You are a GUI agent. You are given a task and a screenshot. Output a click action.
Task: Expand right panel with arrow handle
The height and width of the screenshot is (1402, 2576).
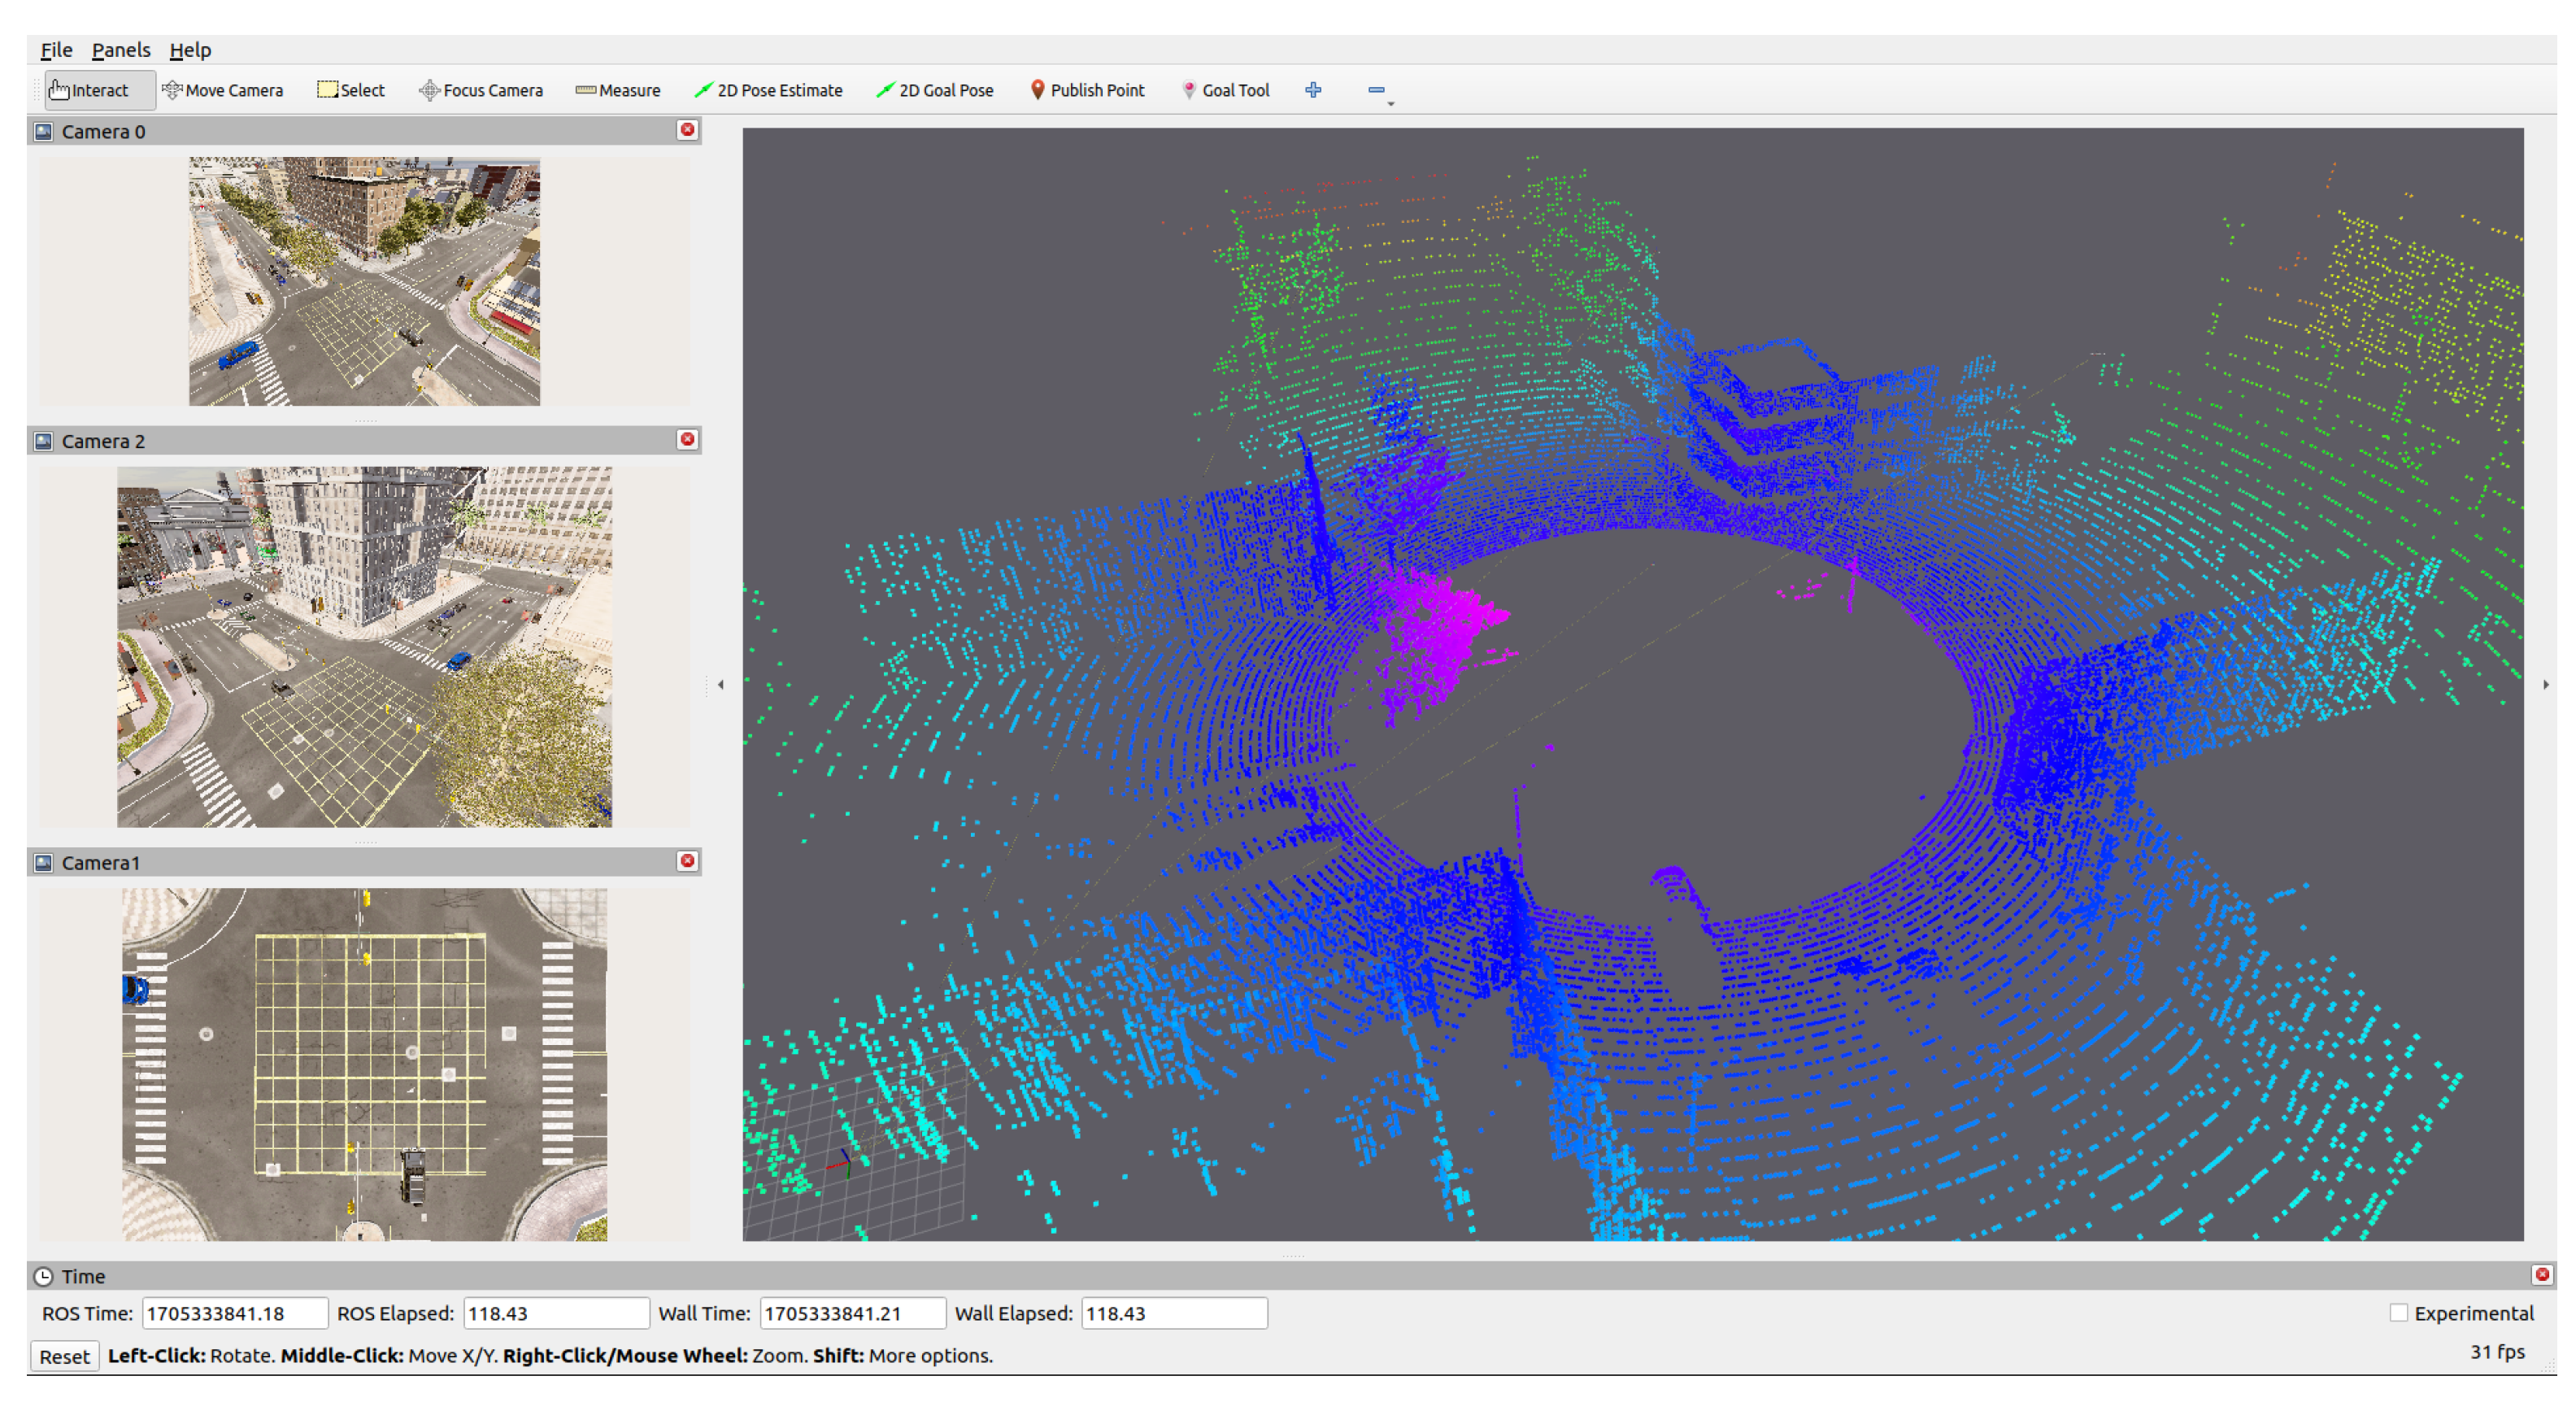tap(2546, 685)
